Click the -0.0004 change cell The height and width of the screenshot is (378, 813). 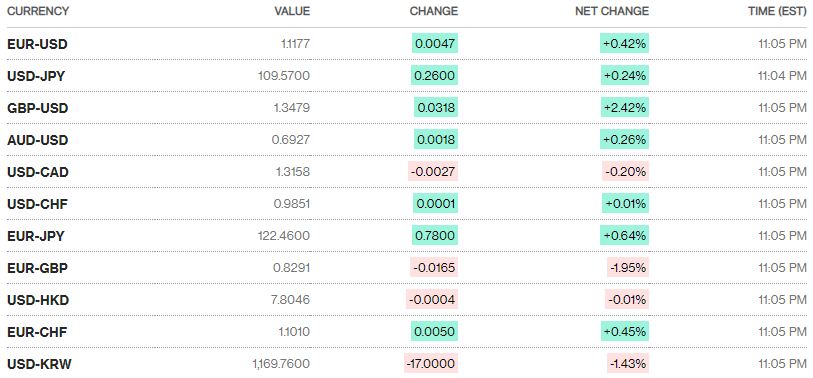coord(432,300)
